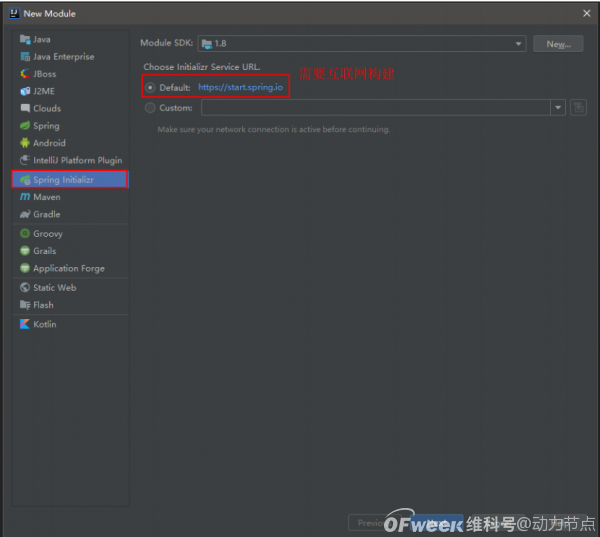
Task: Select JBoss in the list
Action: click(71, 74)
